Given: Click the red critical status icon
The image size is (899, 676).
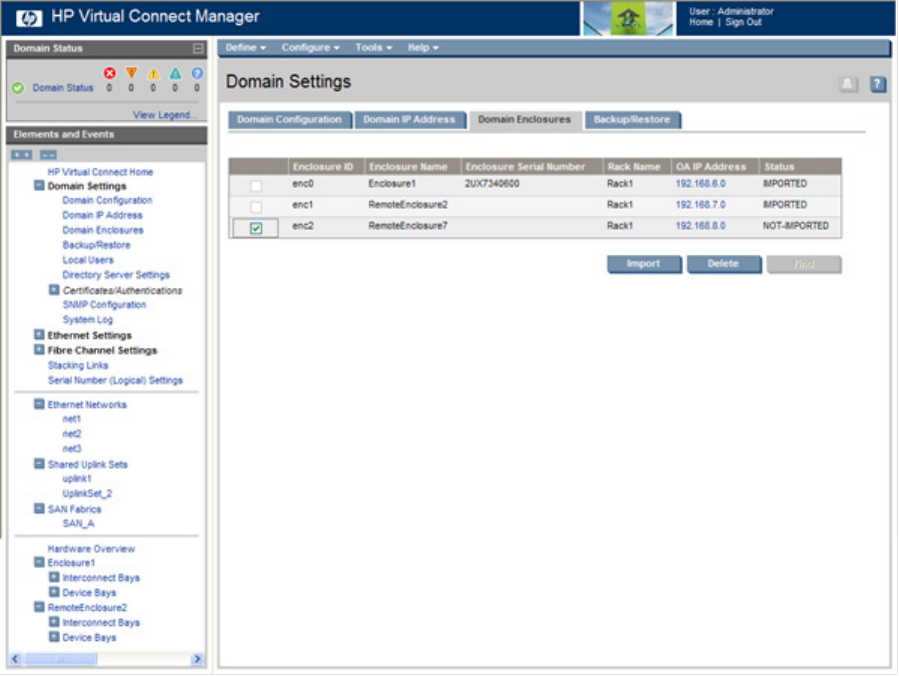Looking at the screenshot, I should [x=110, y=73].
